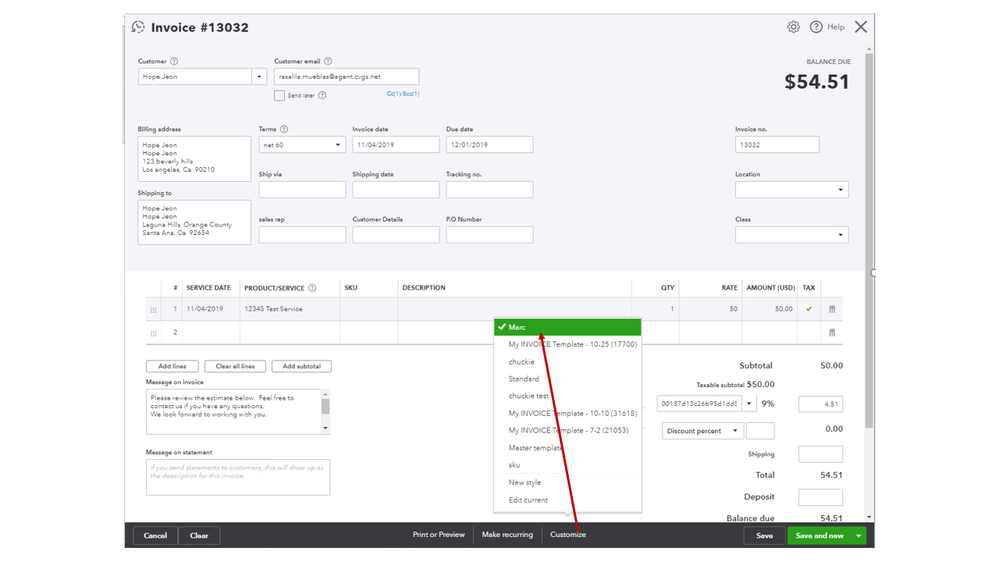
Task: Click the Save button
Action: click(x=764, y=536)
